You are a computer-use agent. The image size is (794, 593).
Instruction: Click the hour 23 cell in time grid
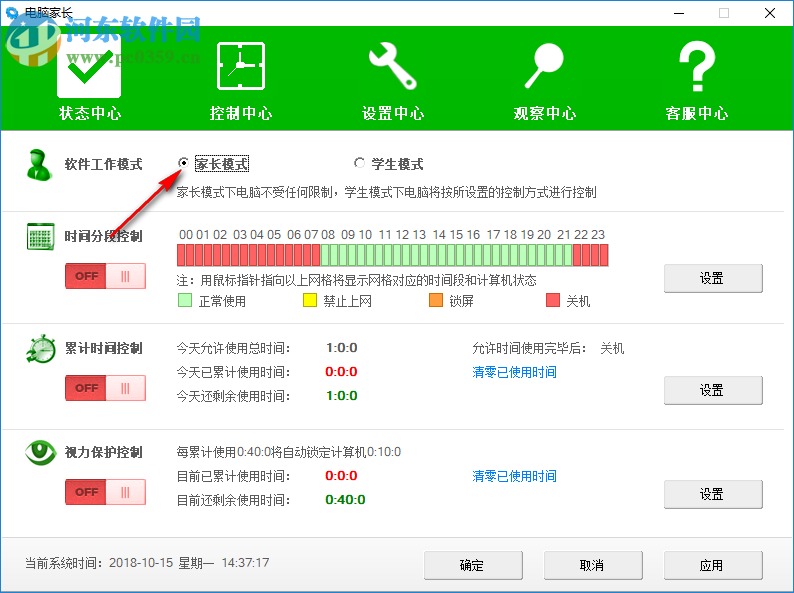point(600,255)
